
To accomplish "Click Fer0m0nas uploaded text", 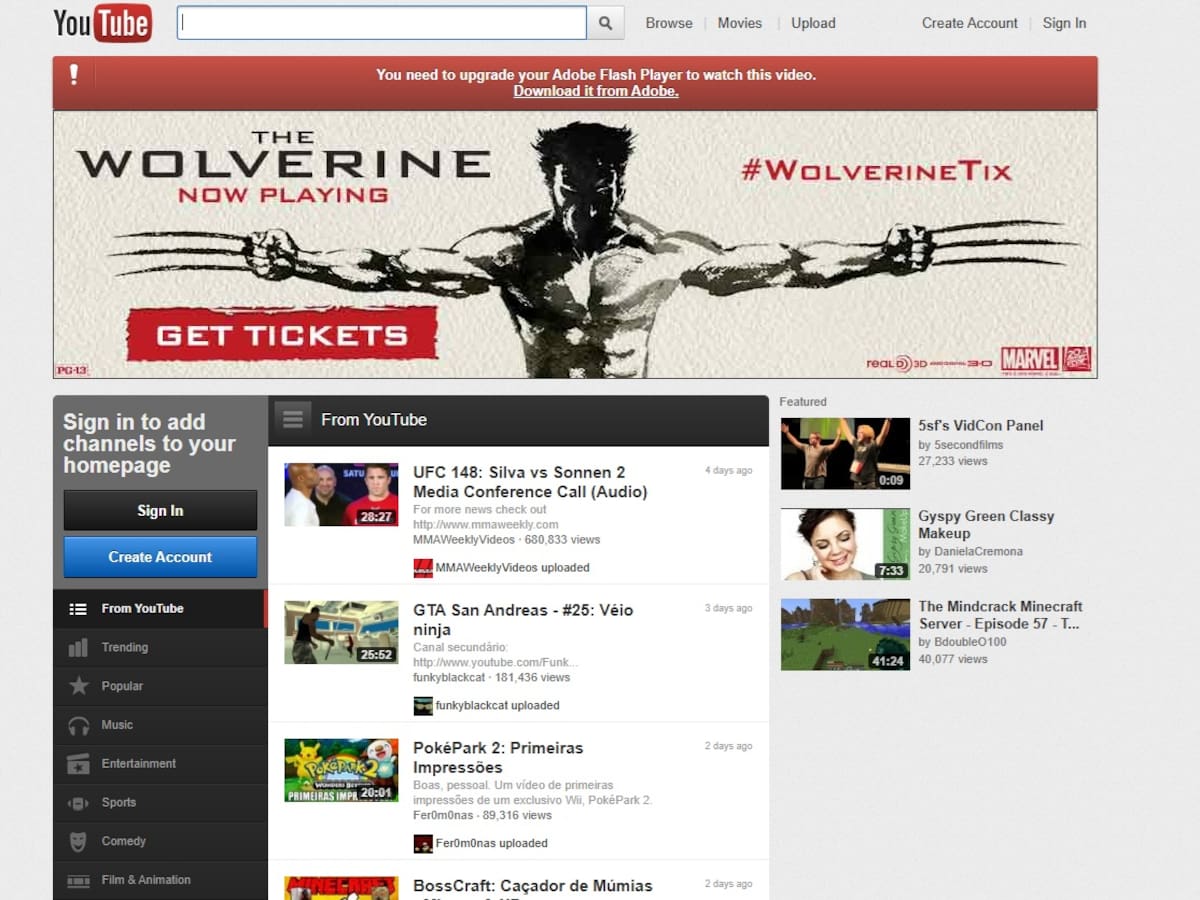I will click(491, 844).
